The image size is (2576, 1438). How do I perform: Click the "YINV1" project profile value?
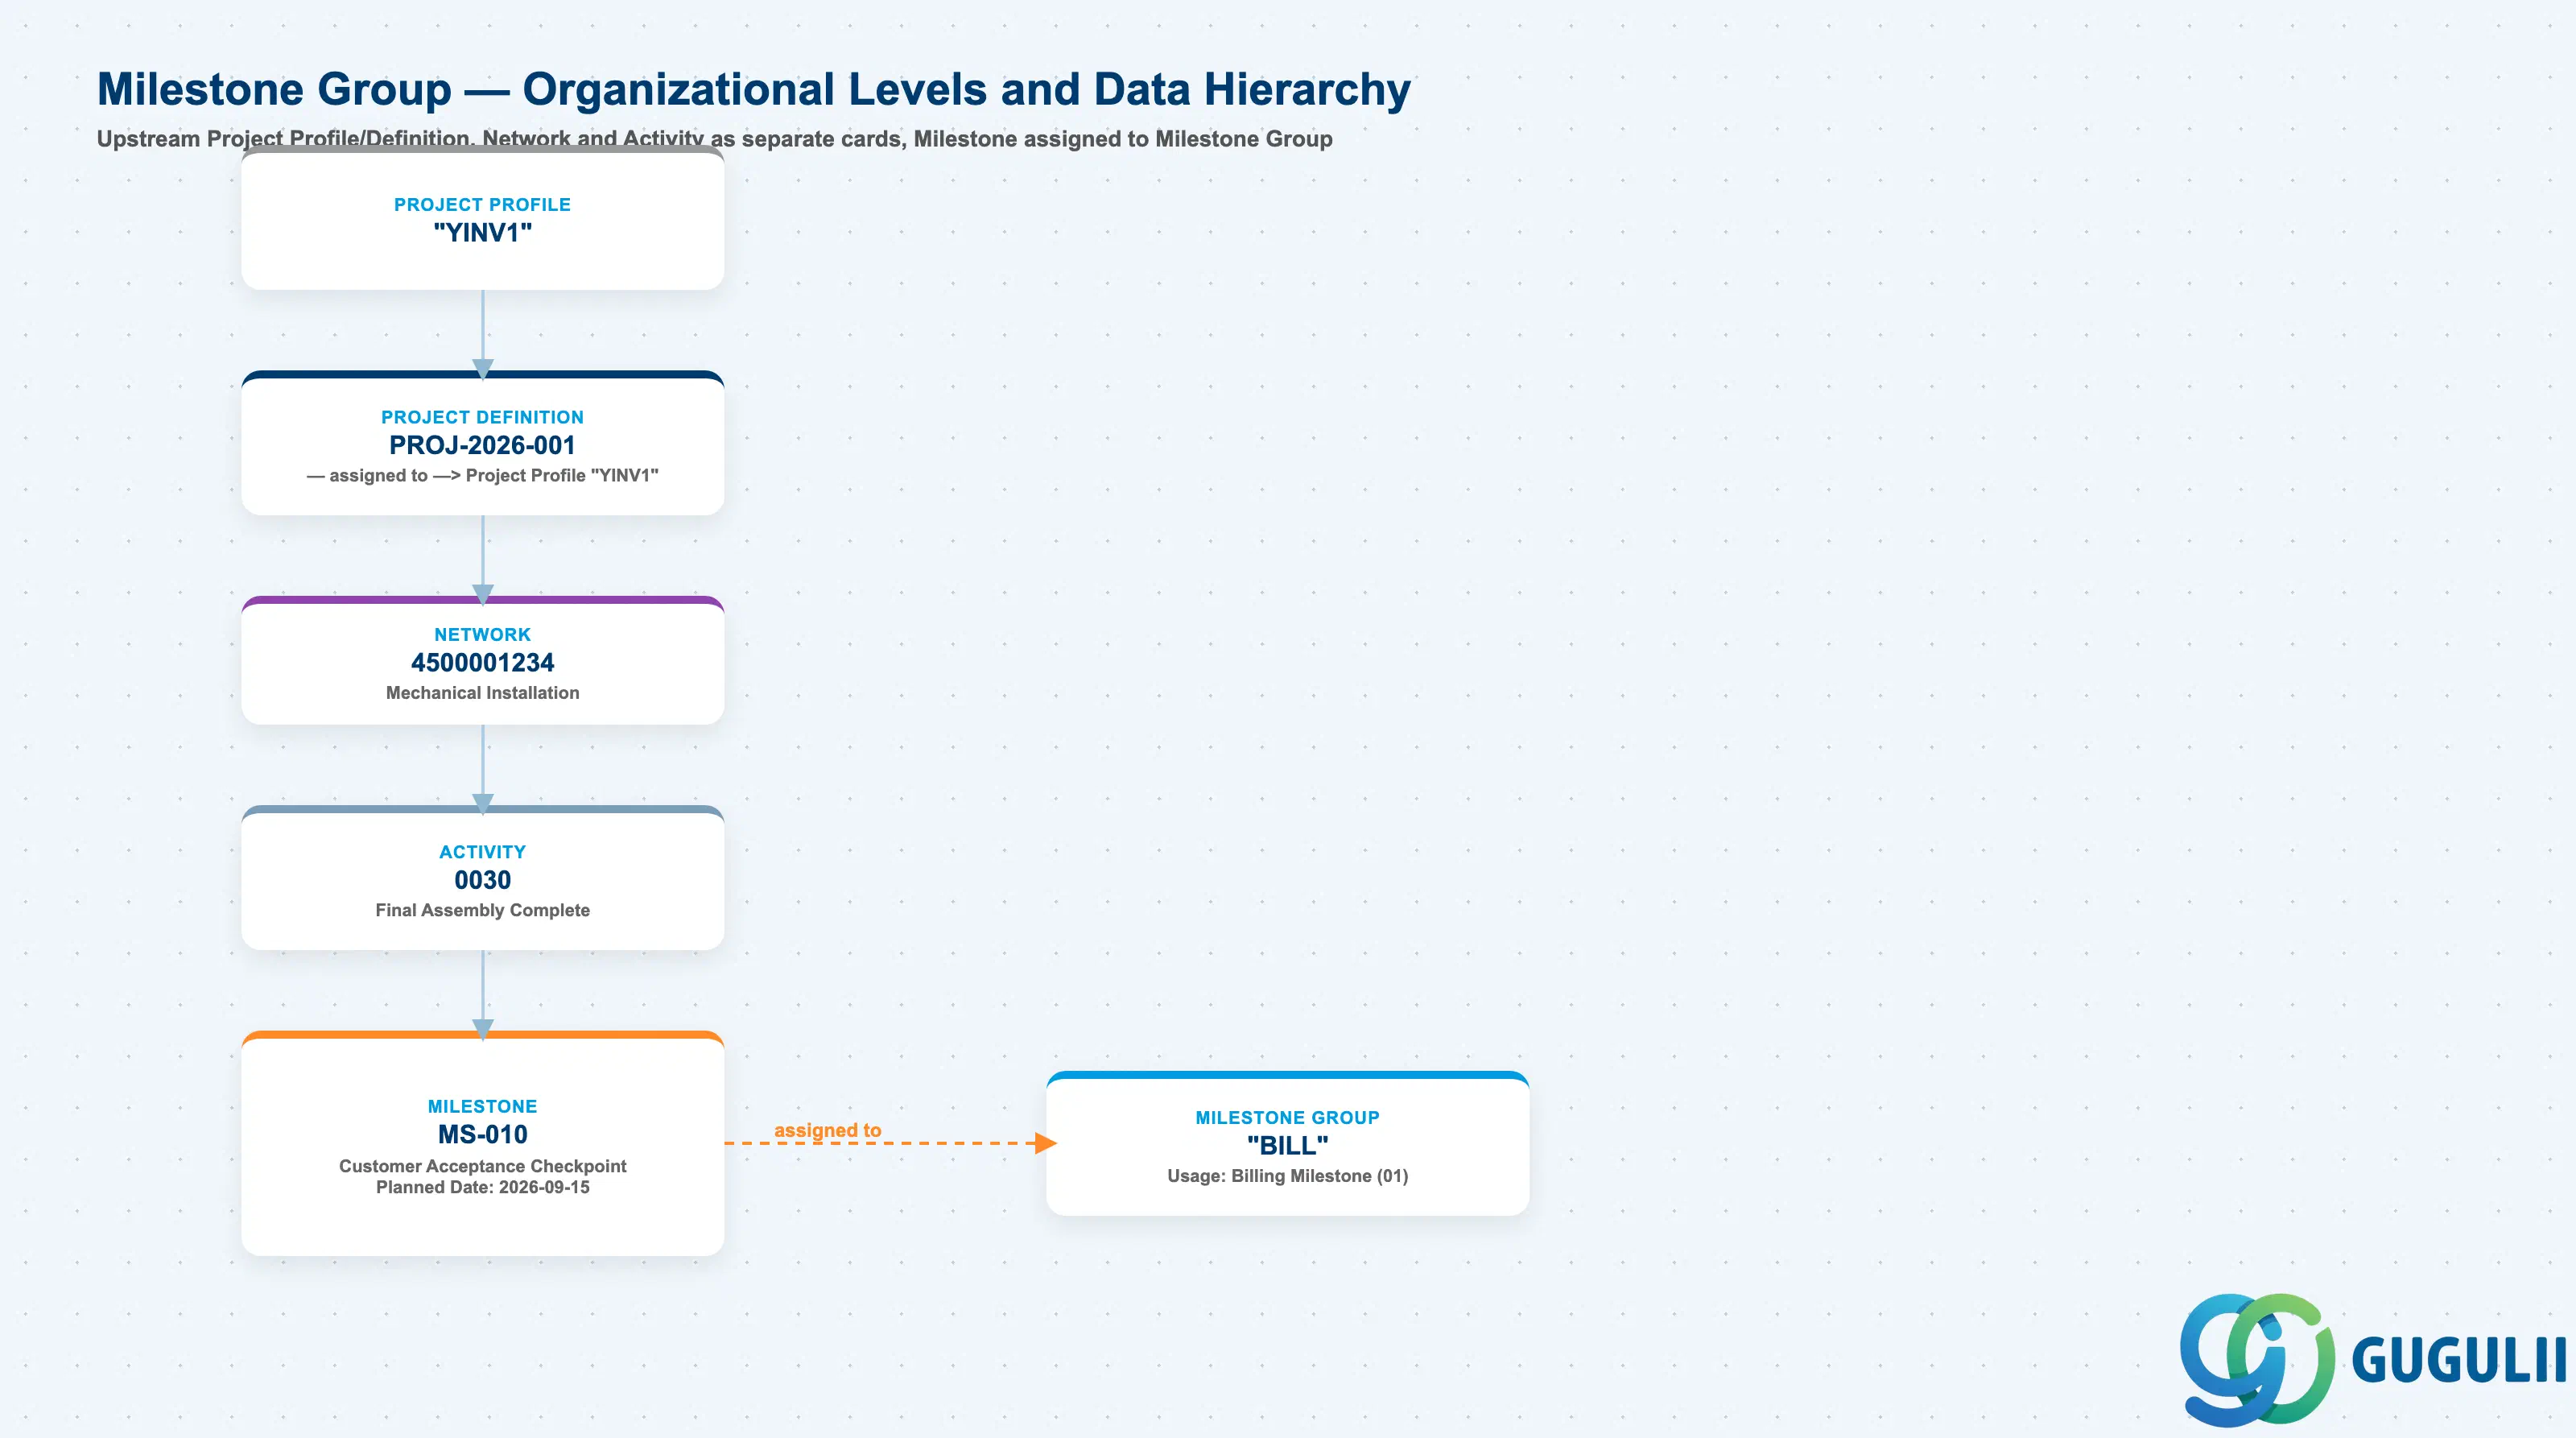tap(482, 233)
